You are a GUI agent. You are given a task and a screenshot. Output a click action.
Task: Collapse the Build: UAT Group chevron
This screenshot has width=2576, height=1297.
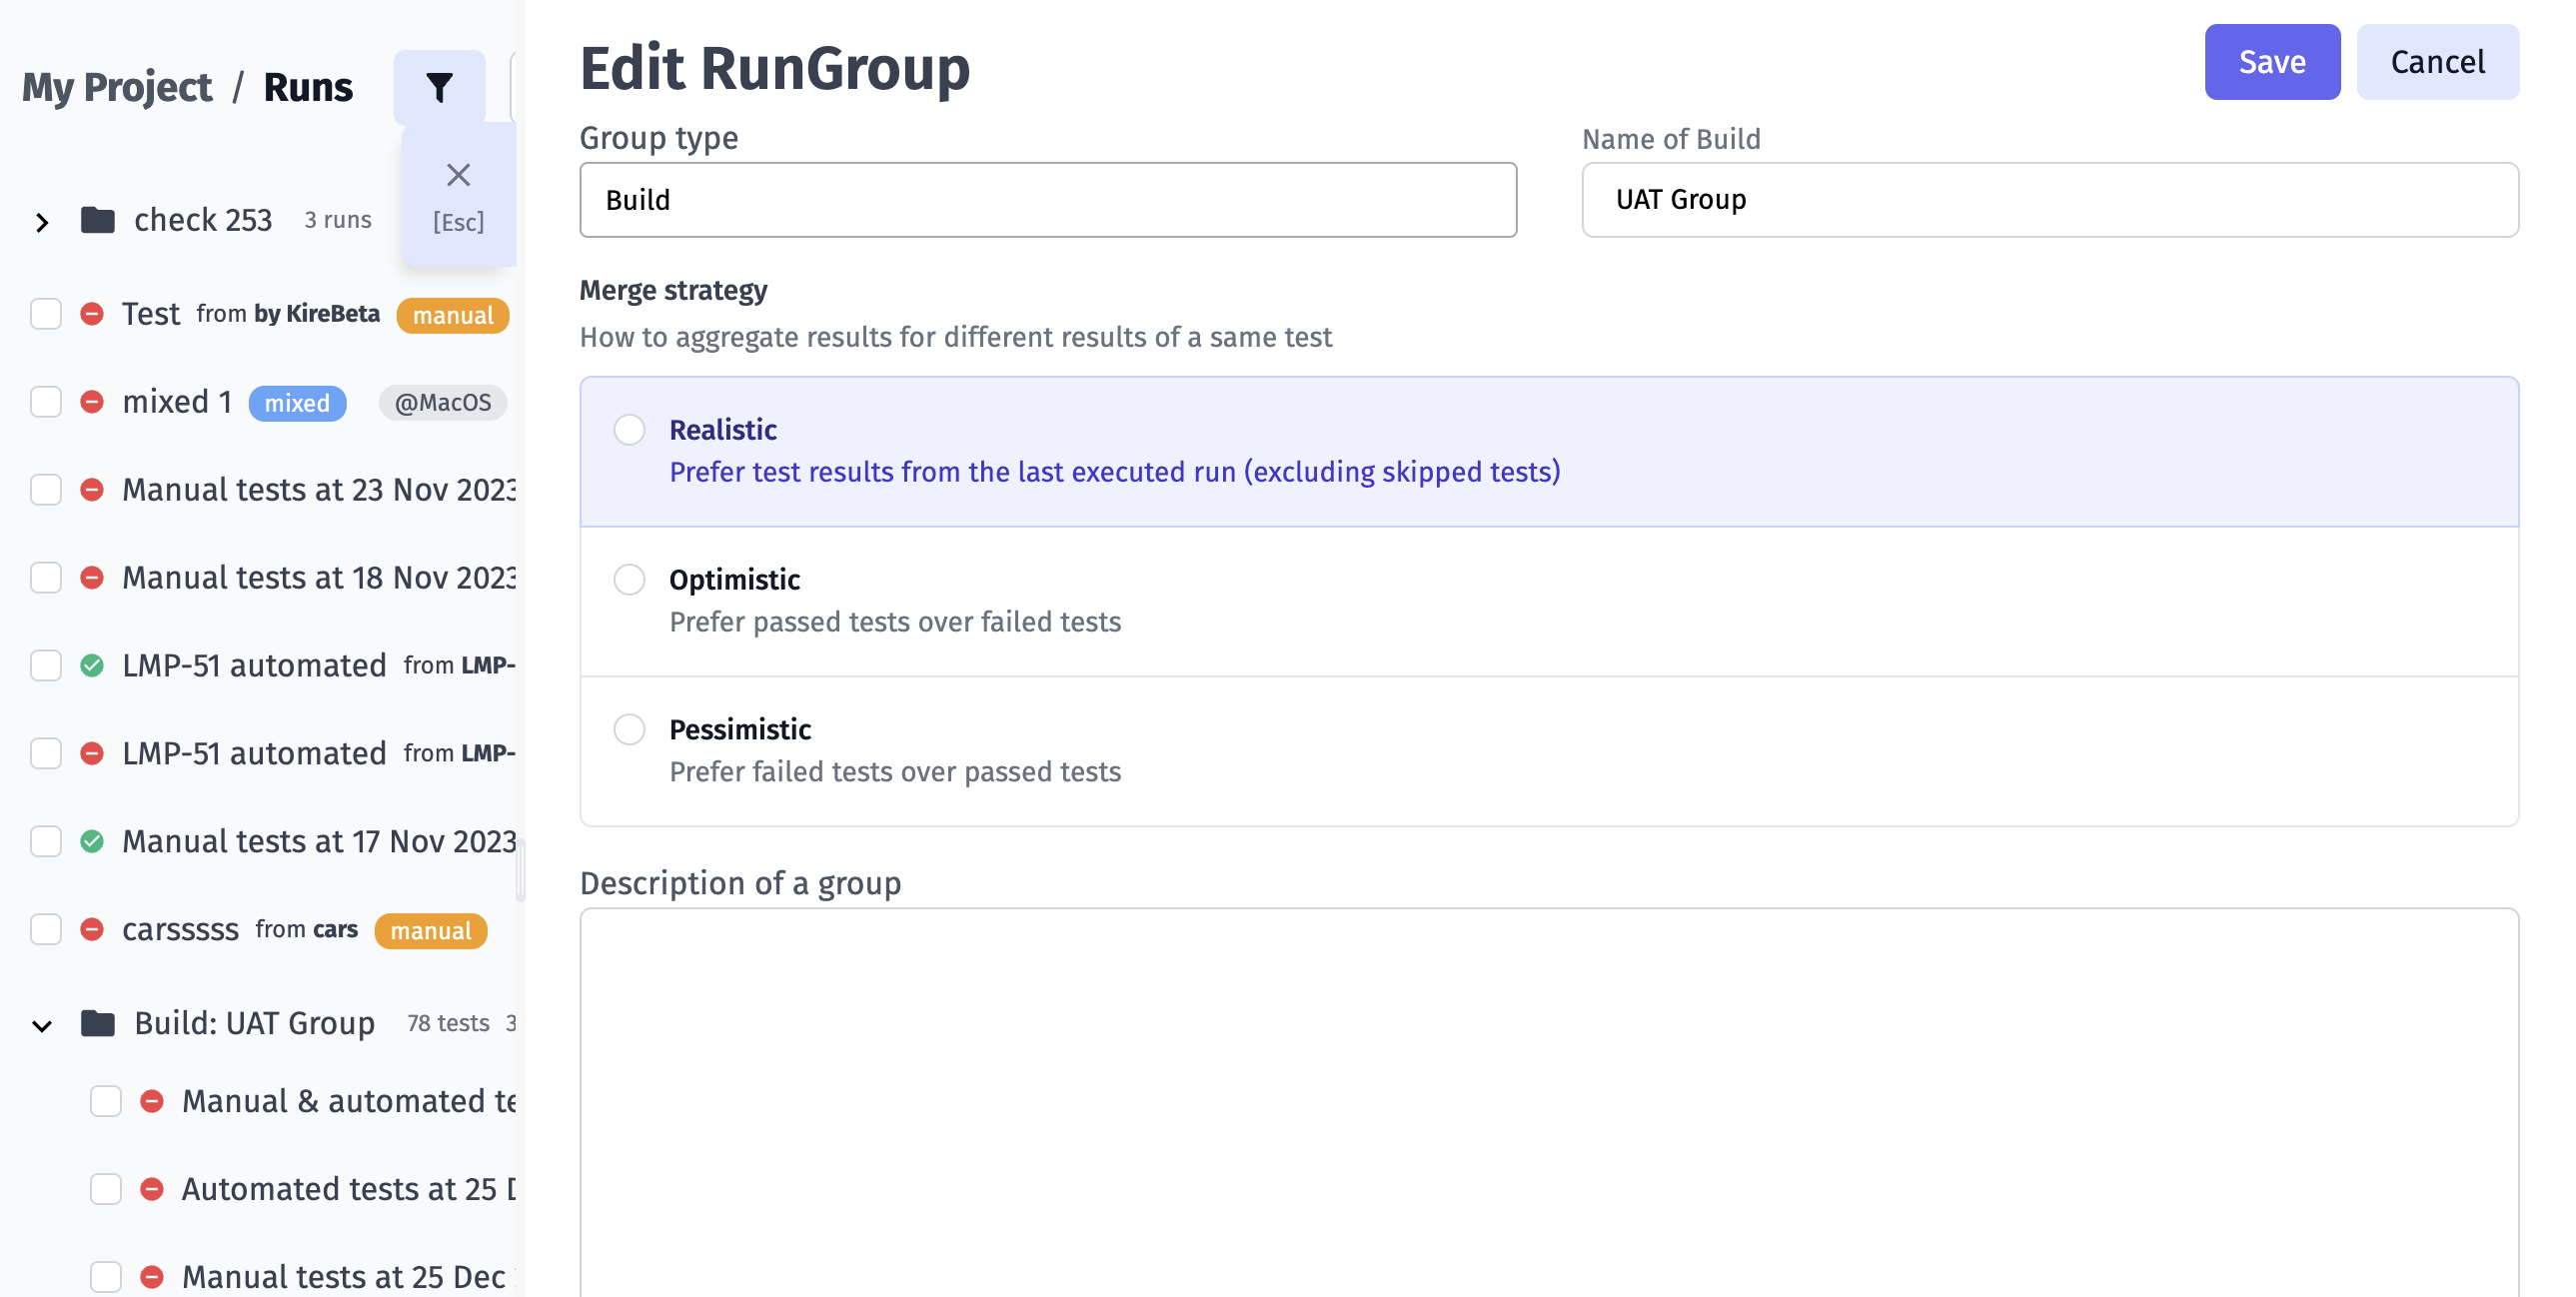[x=41, y=1026]
